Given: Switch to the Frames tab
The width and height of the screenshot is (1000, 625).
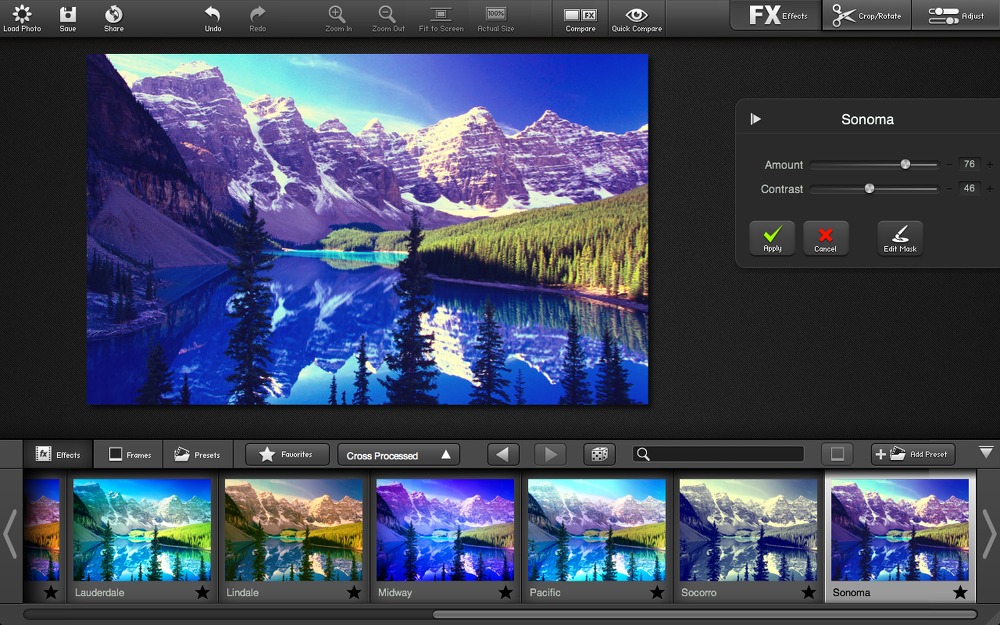Looking at the screenshot, I should [129, 454].
